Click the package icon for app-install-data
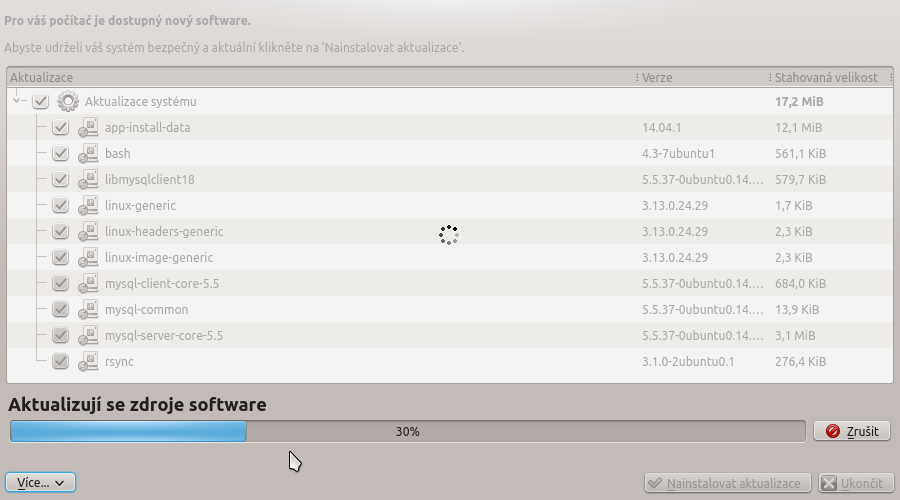 [88, 127]
